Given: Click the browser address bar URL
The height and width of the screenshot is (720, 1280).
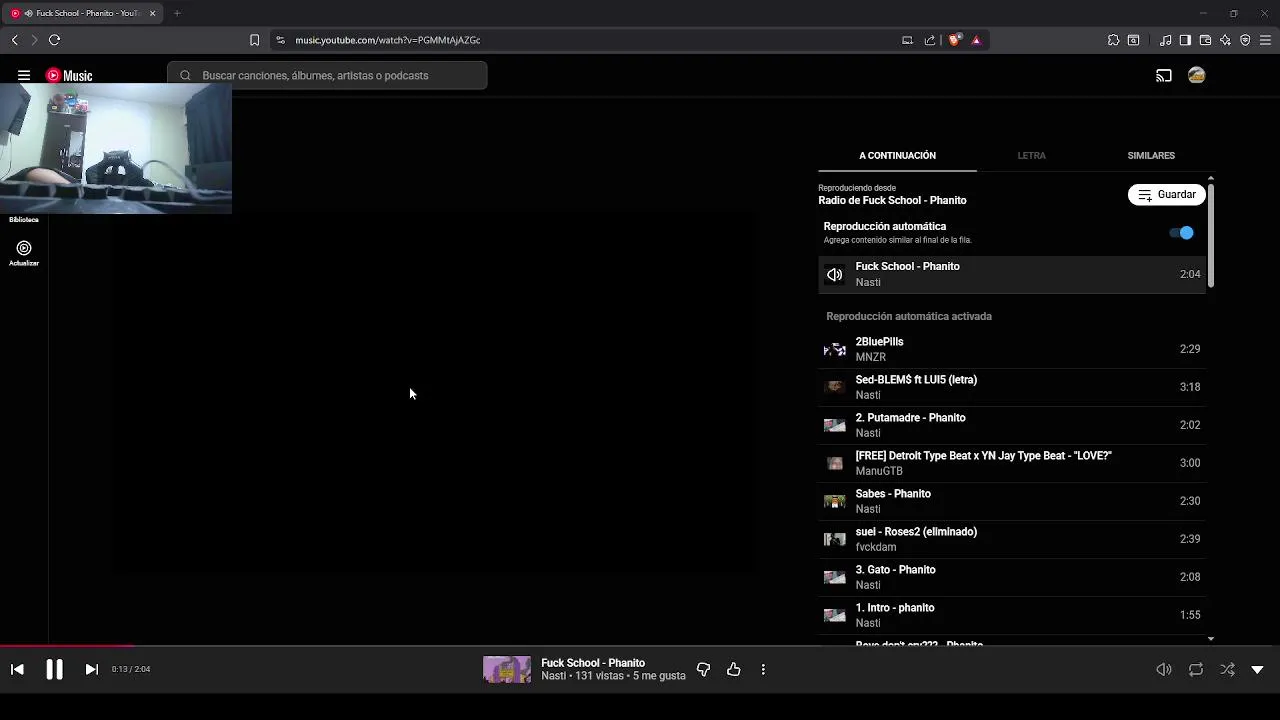Looking at the screenshot, I should pos(388,40).
